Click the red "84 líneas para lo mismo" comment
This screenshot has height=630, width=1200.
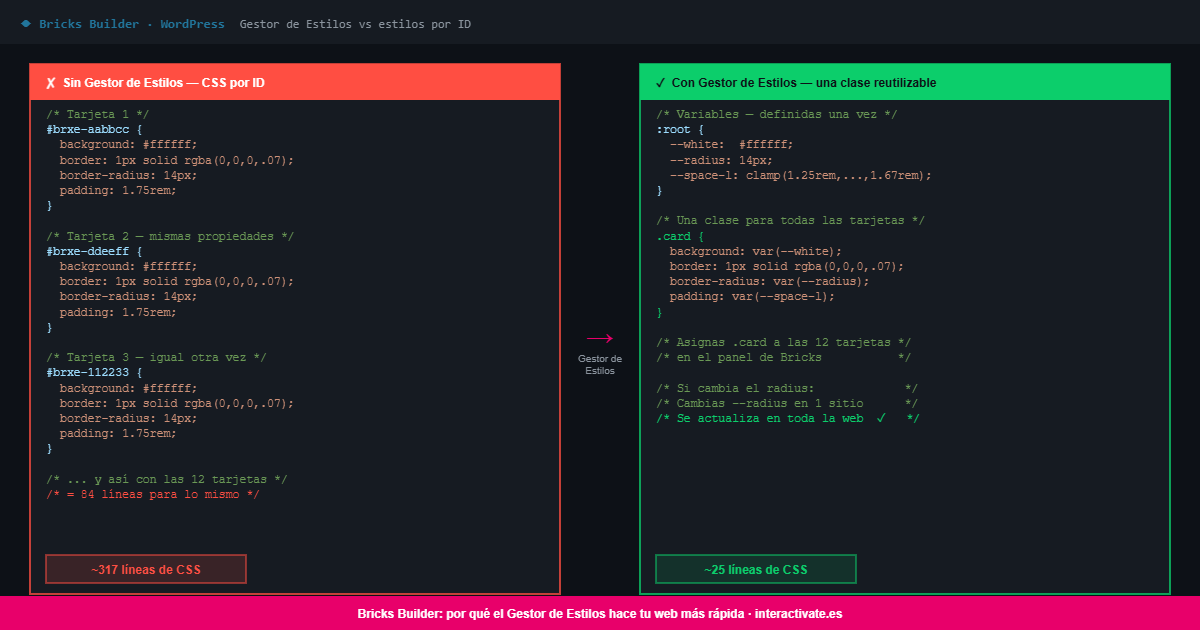153,494
